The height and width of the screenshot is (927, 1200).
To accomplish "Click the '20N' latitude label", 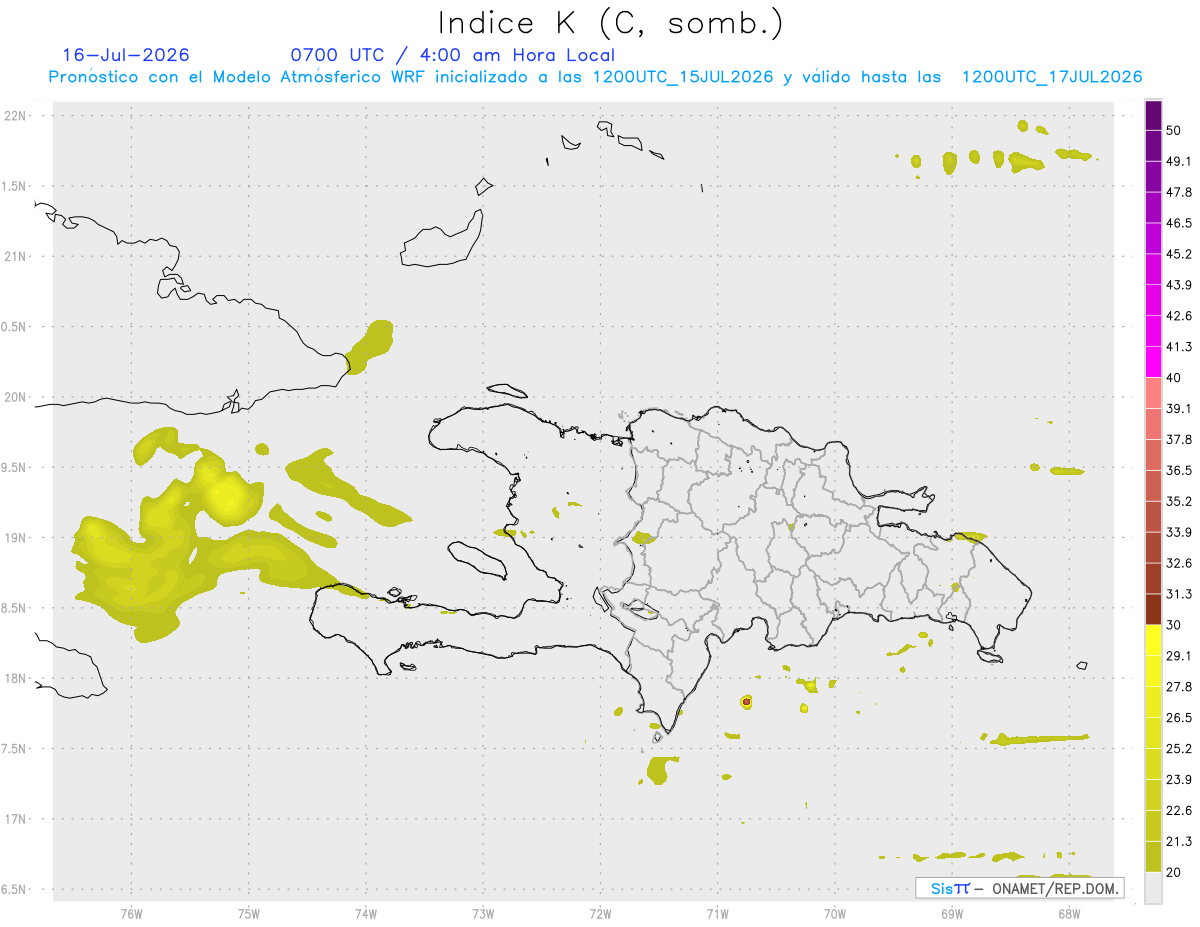I will [x=14, y=397].
